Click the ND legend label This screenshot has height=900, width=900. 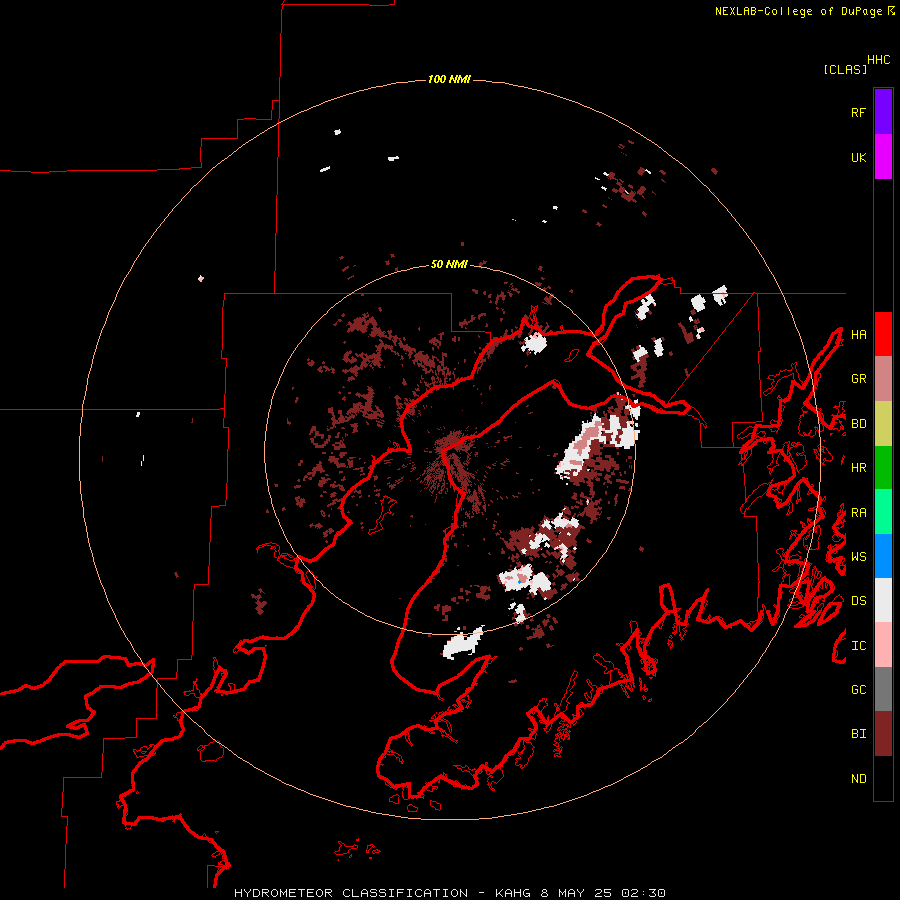(858, 779)
